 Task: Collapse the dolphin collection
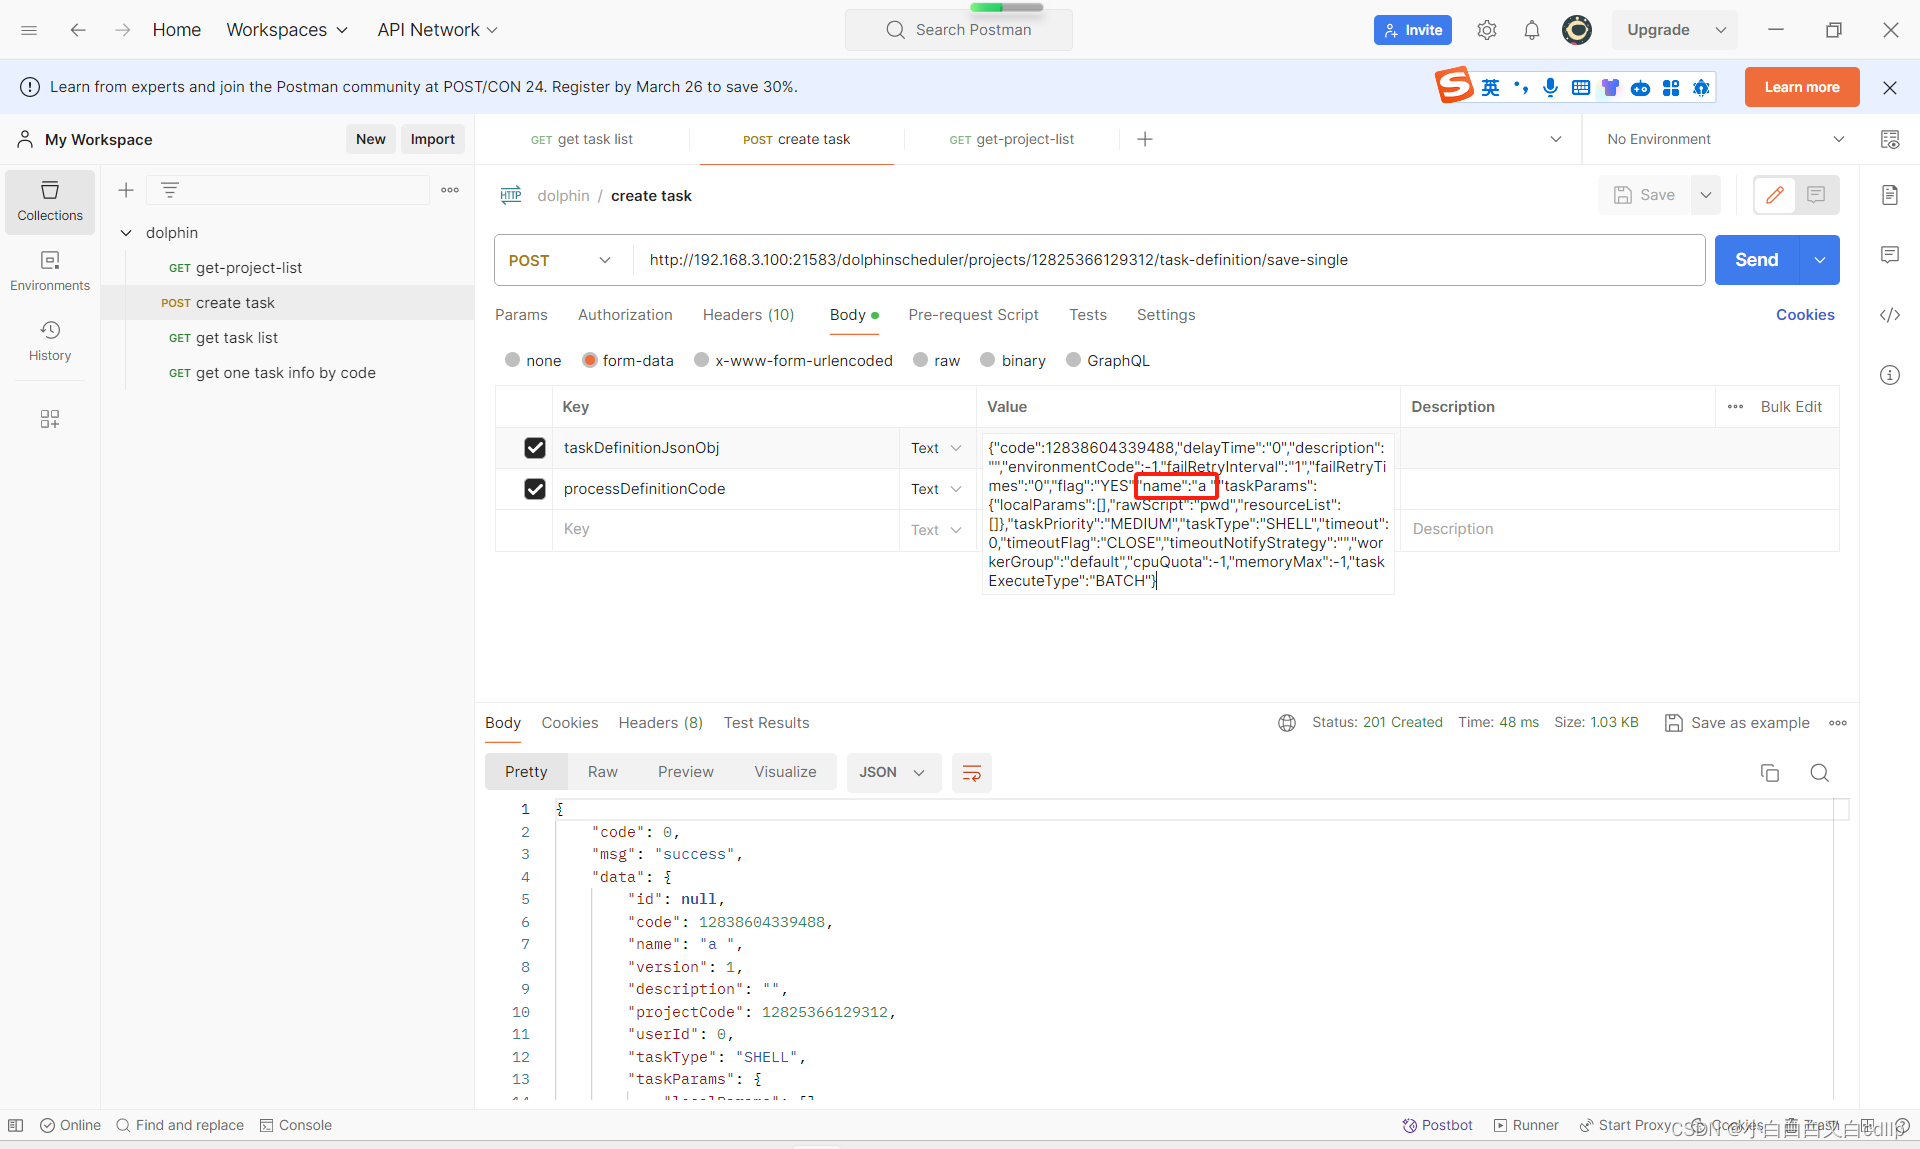pyautogui.click(x=126, y=233)
